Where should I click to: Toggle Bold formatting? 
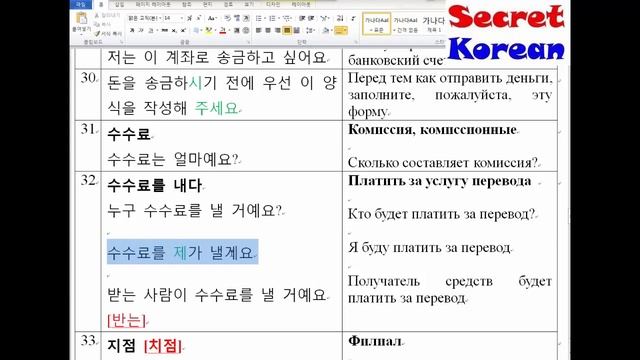coord(132,30)
